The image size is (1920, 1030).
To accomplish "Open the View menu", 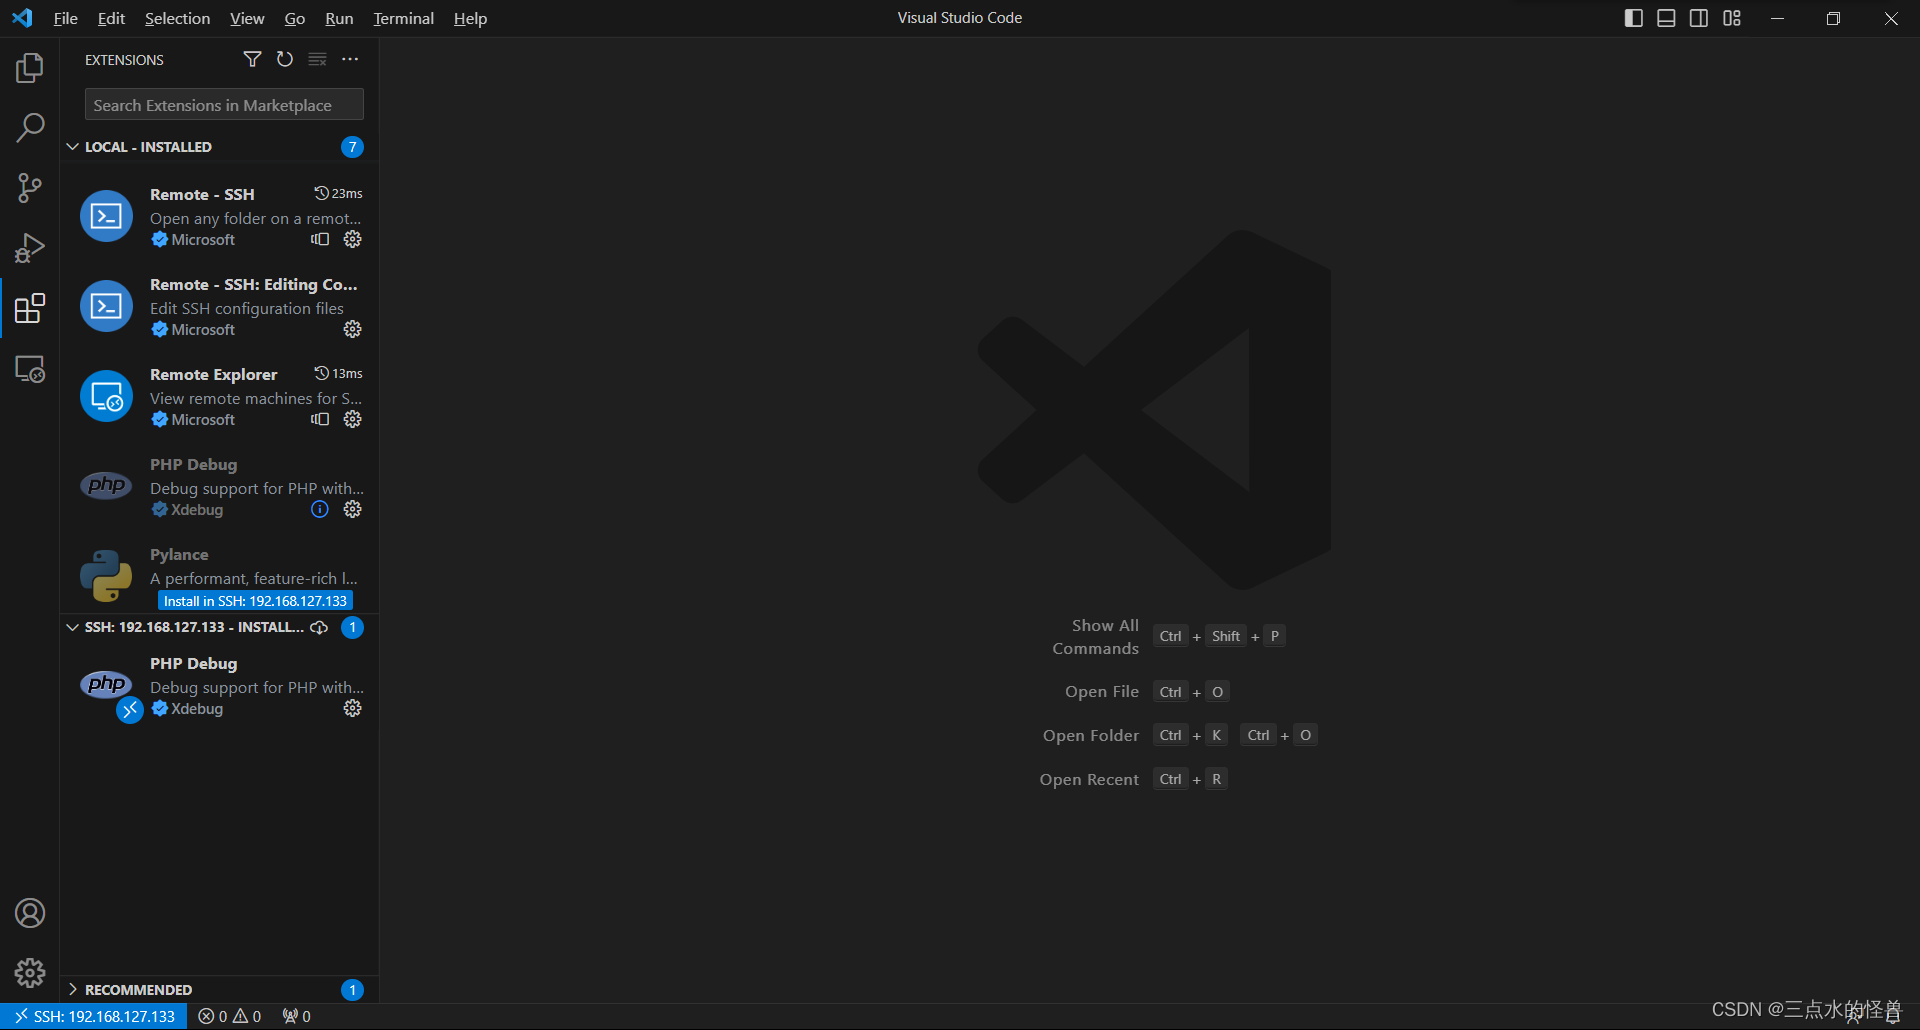I will (x=247, y=18).
